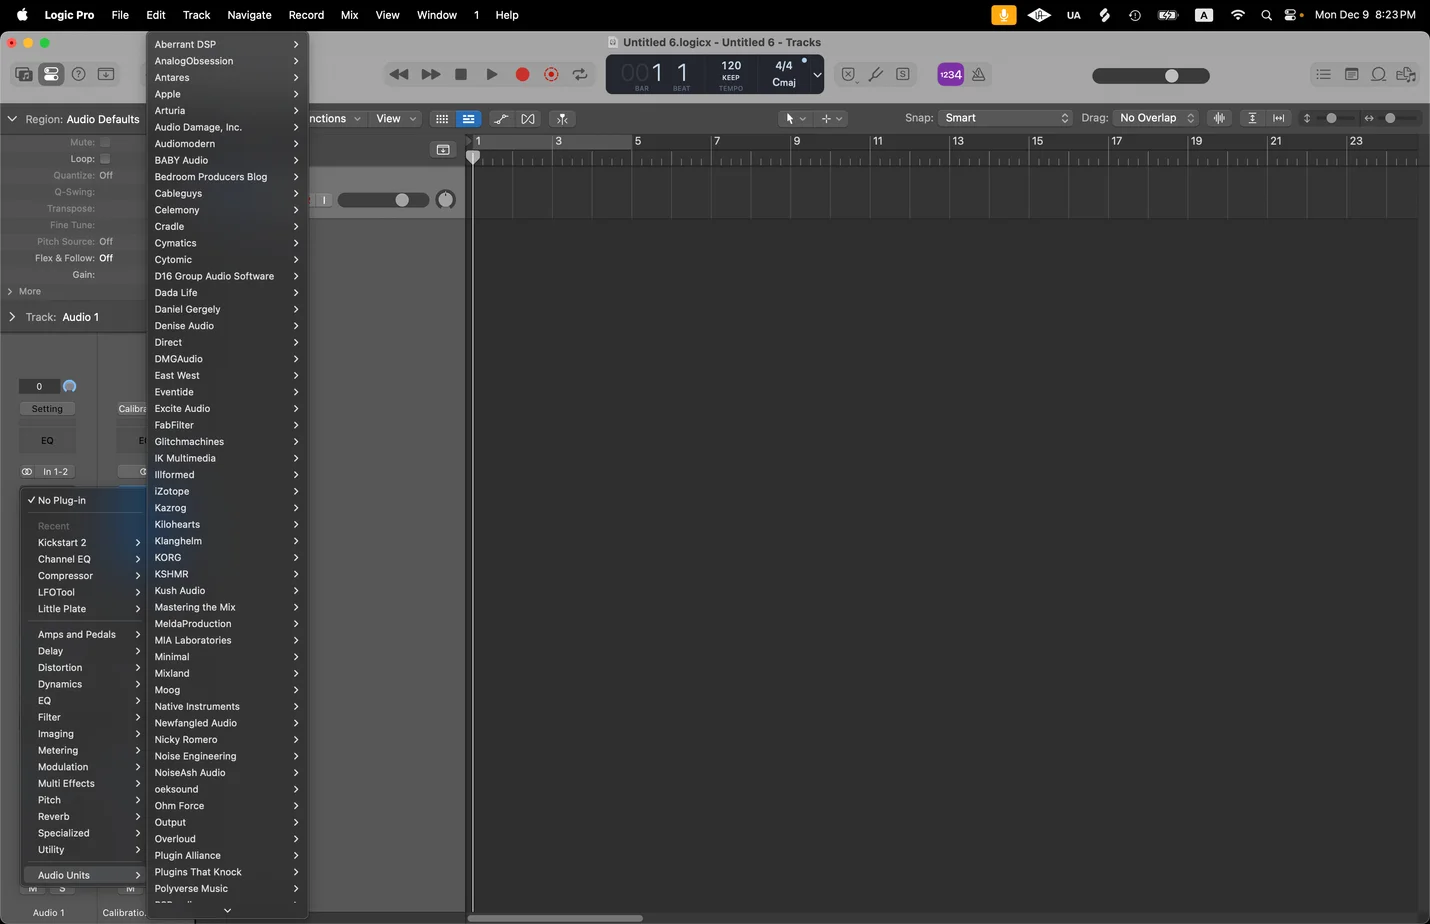Click the Setting button on channel strip
The width and height of the screenshot is (1430, 924).
47,409
